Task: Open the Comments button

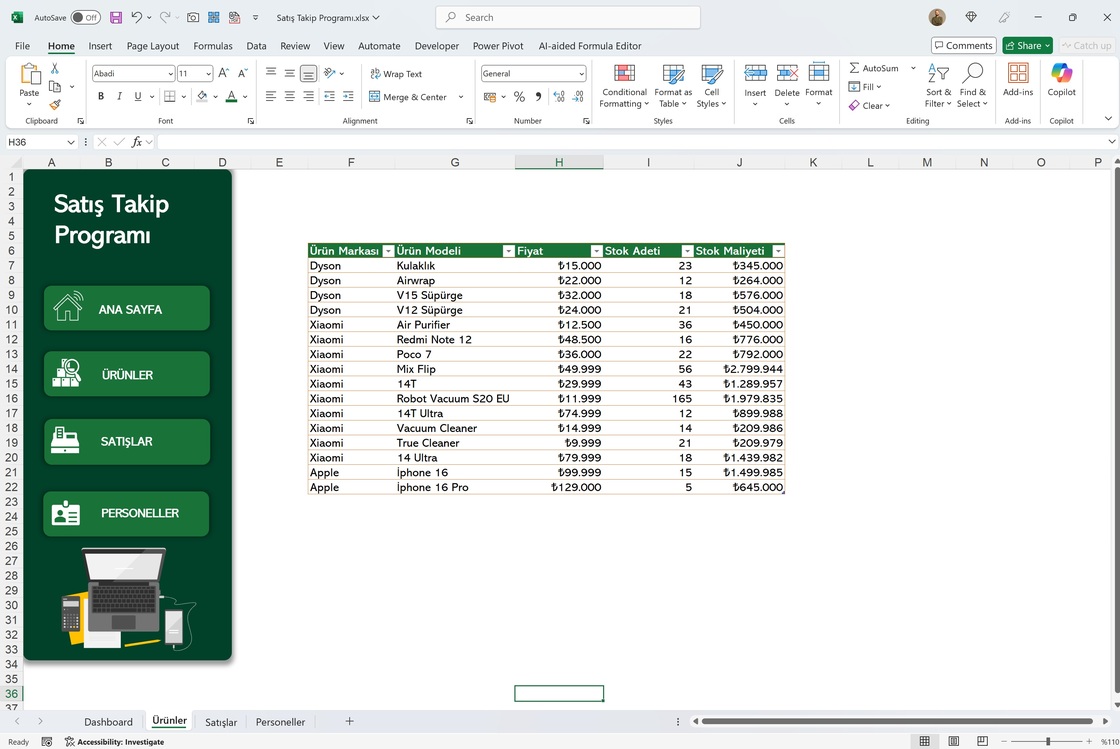Action: click(x=964, y=46)
